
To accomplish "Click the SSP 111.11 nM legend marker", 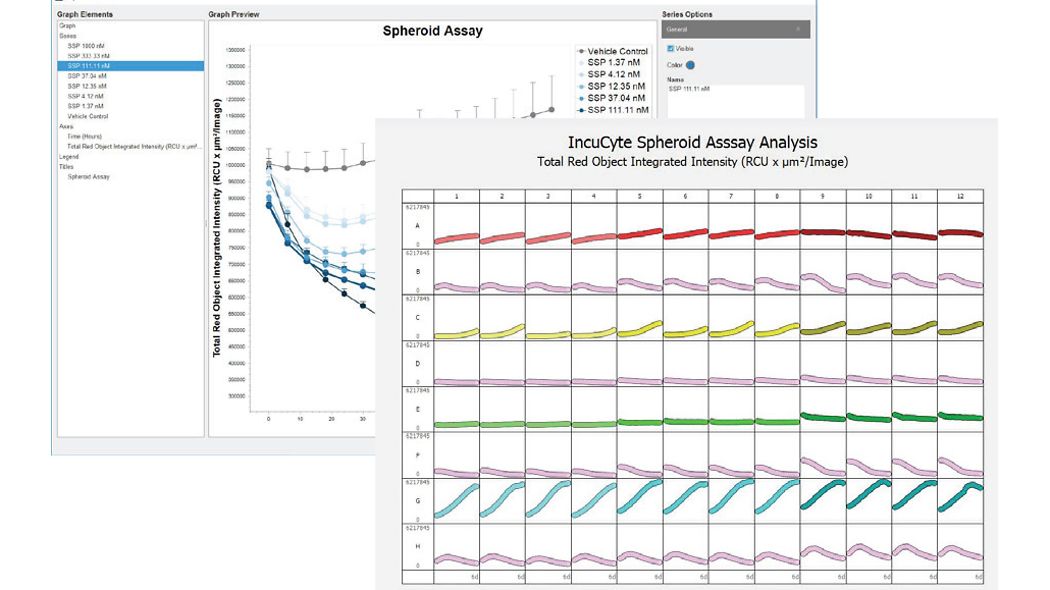I will (582, 110).
